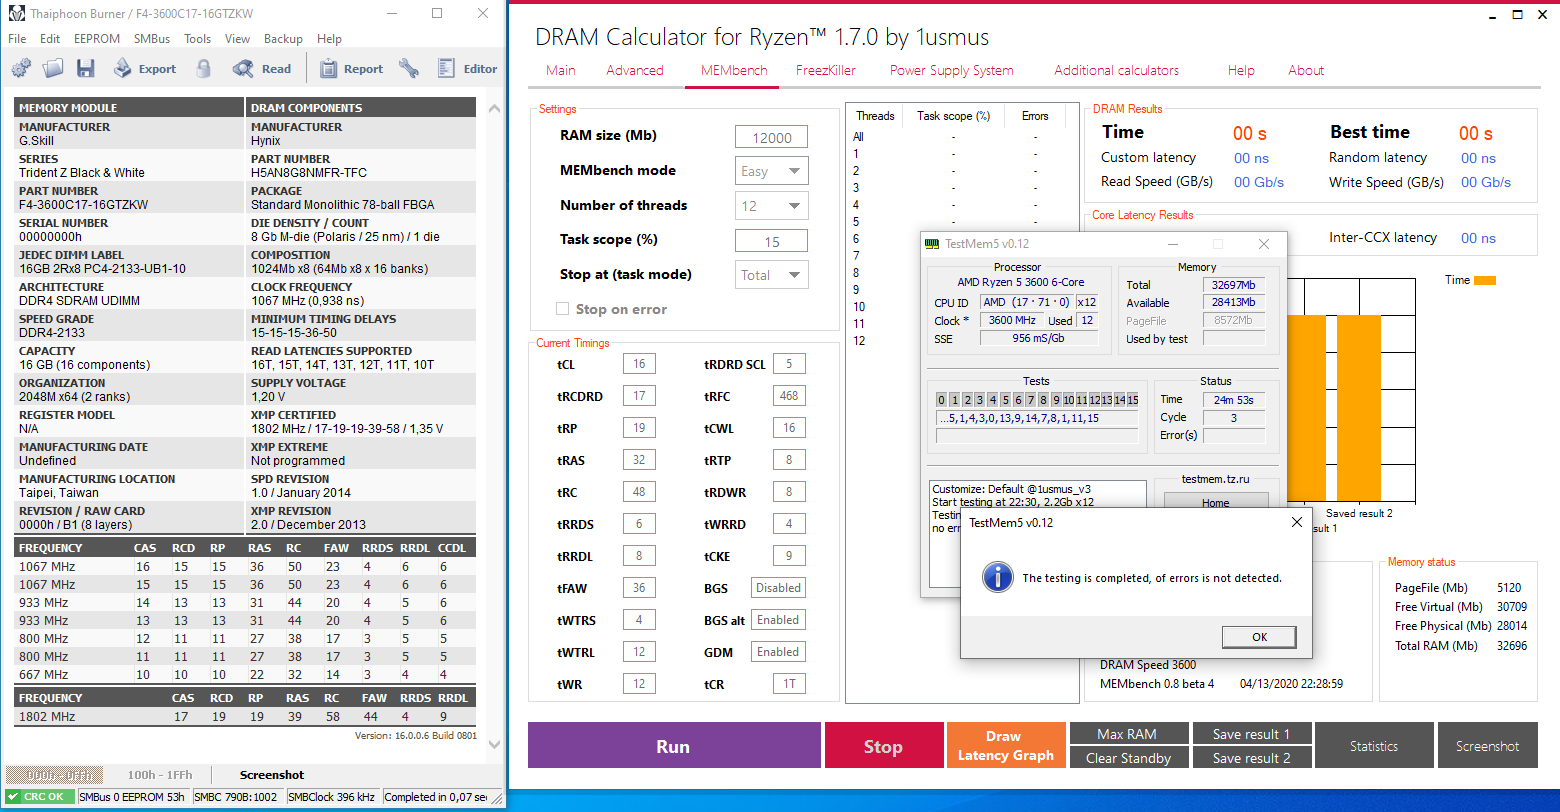Click the CRC OK status indicator

[x=40, y=797]
